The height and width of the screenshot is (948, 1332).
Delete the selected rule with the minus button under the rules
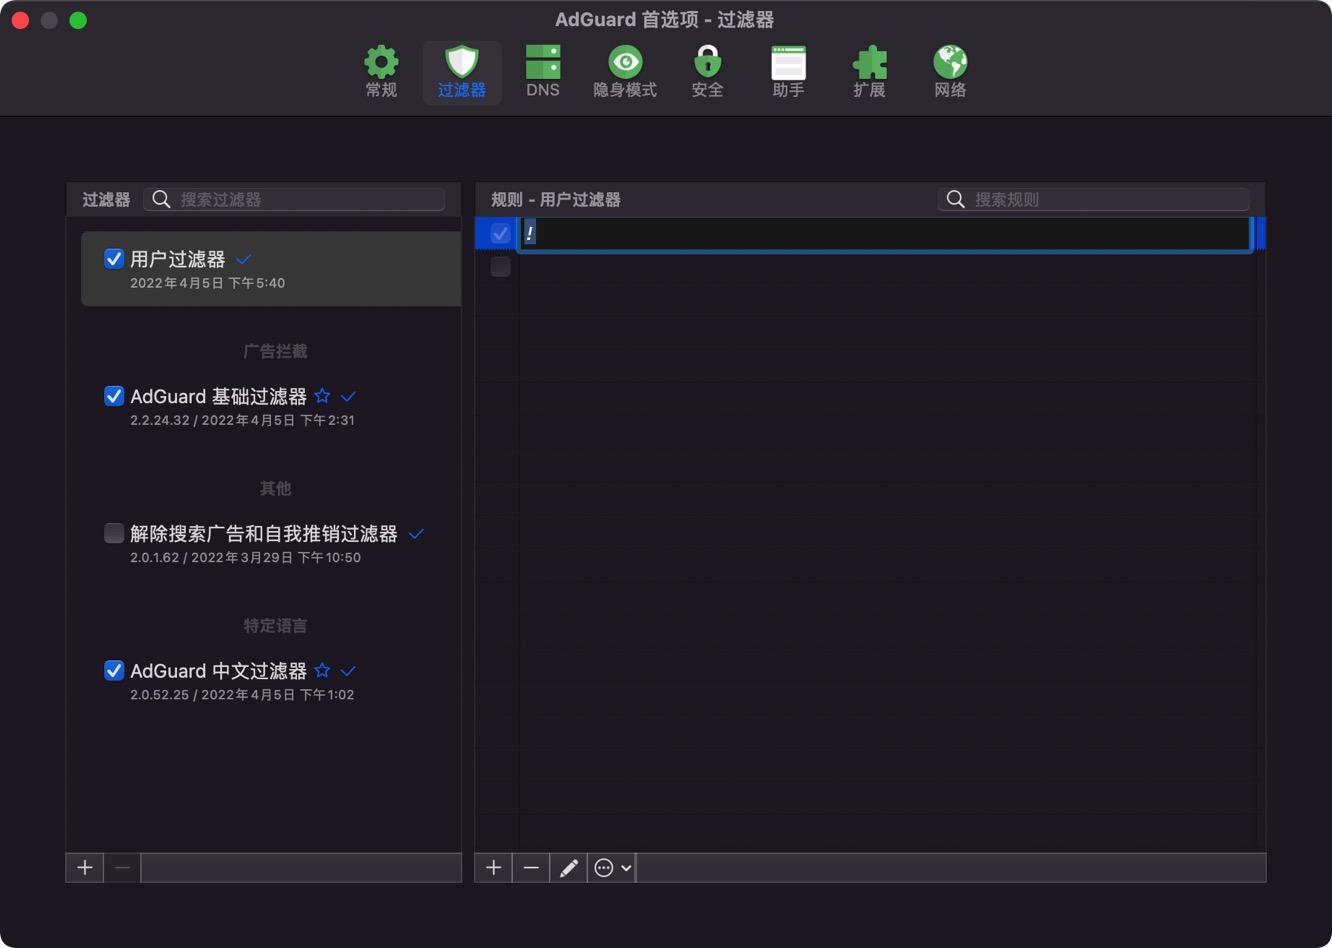(531, 868)
